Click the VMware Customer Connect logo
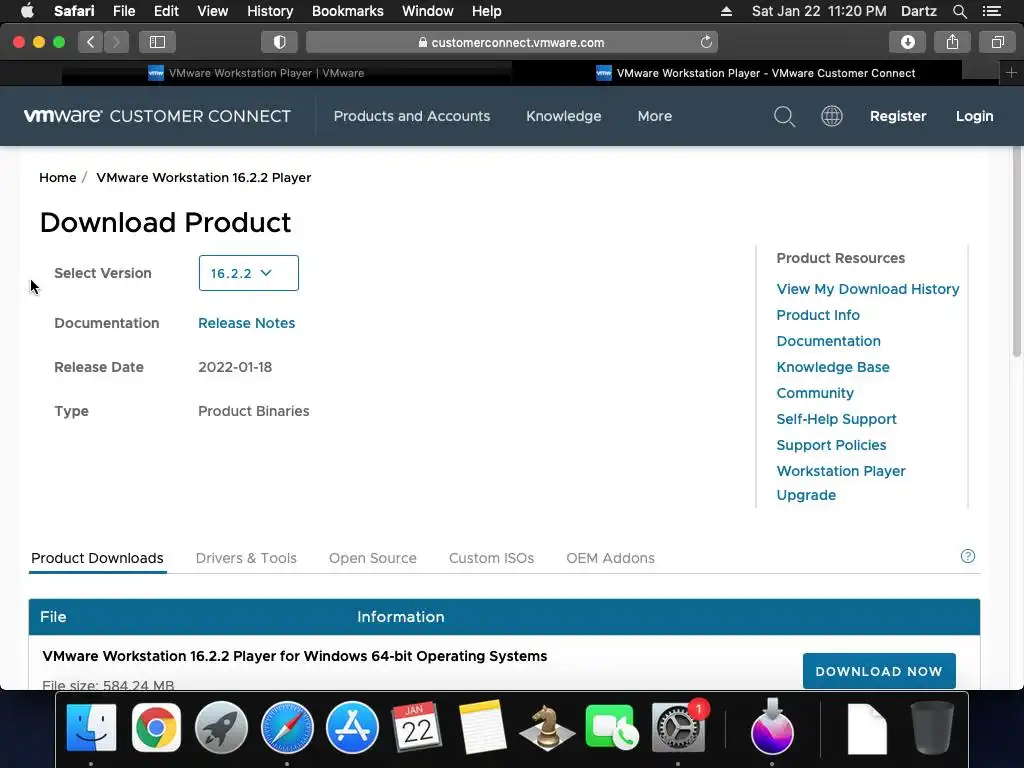 tap(157, 116)
